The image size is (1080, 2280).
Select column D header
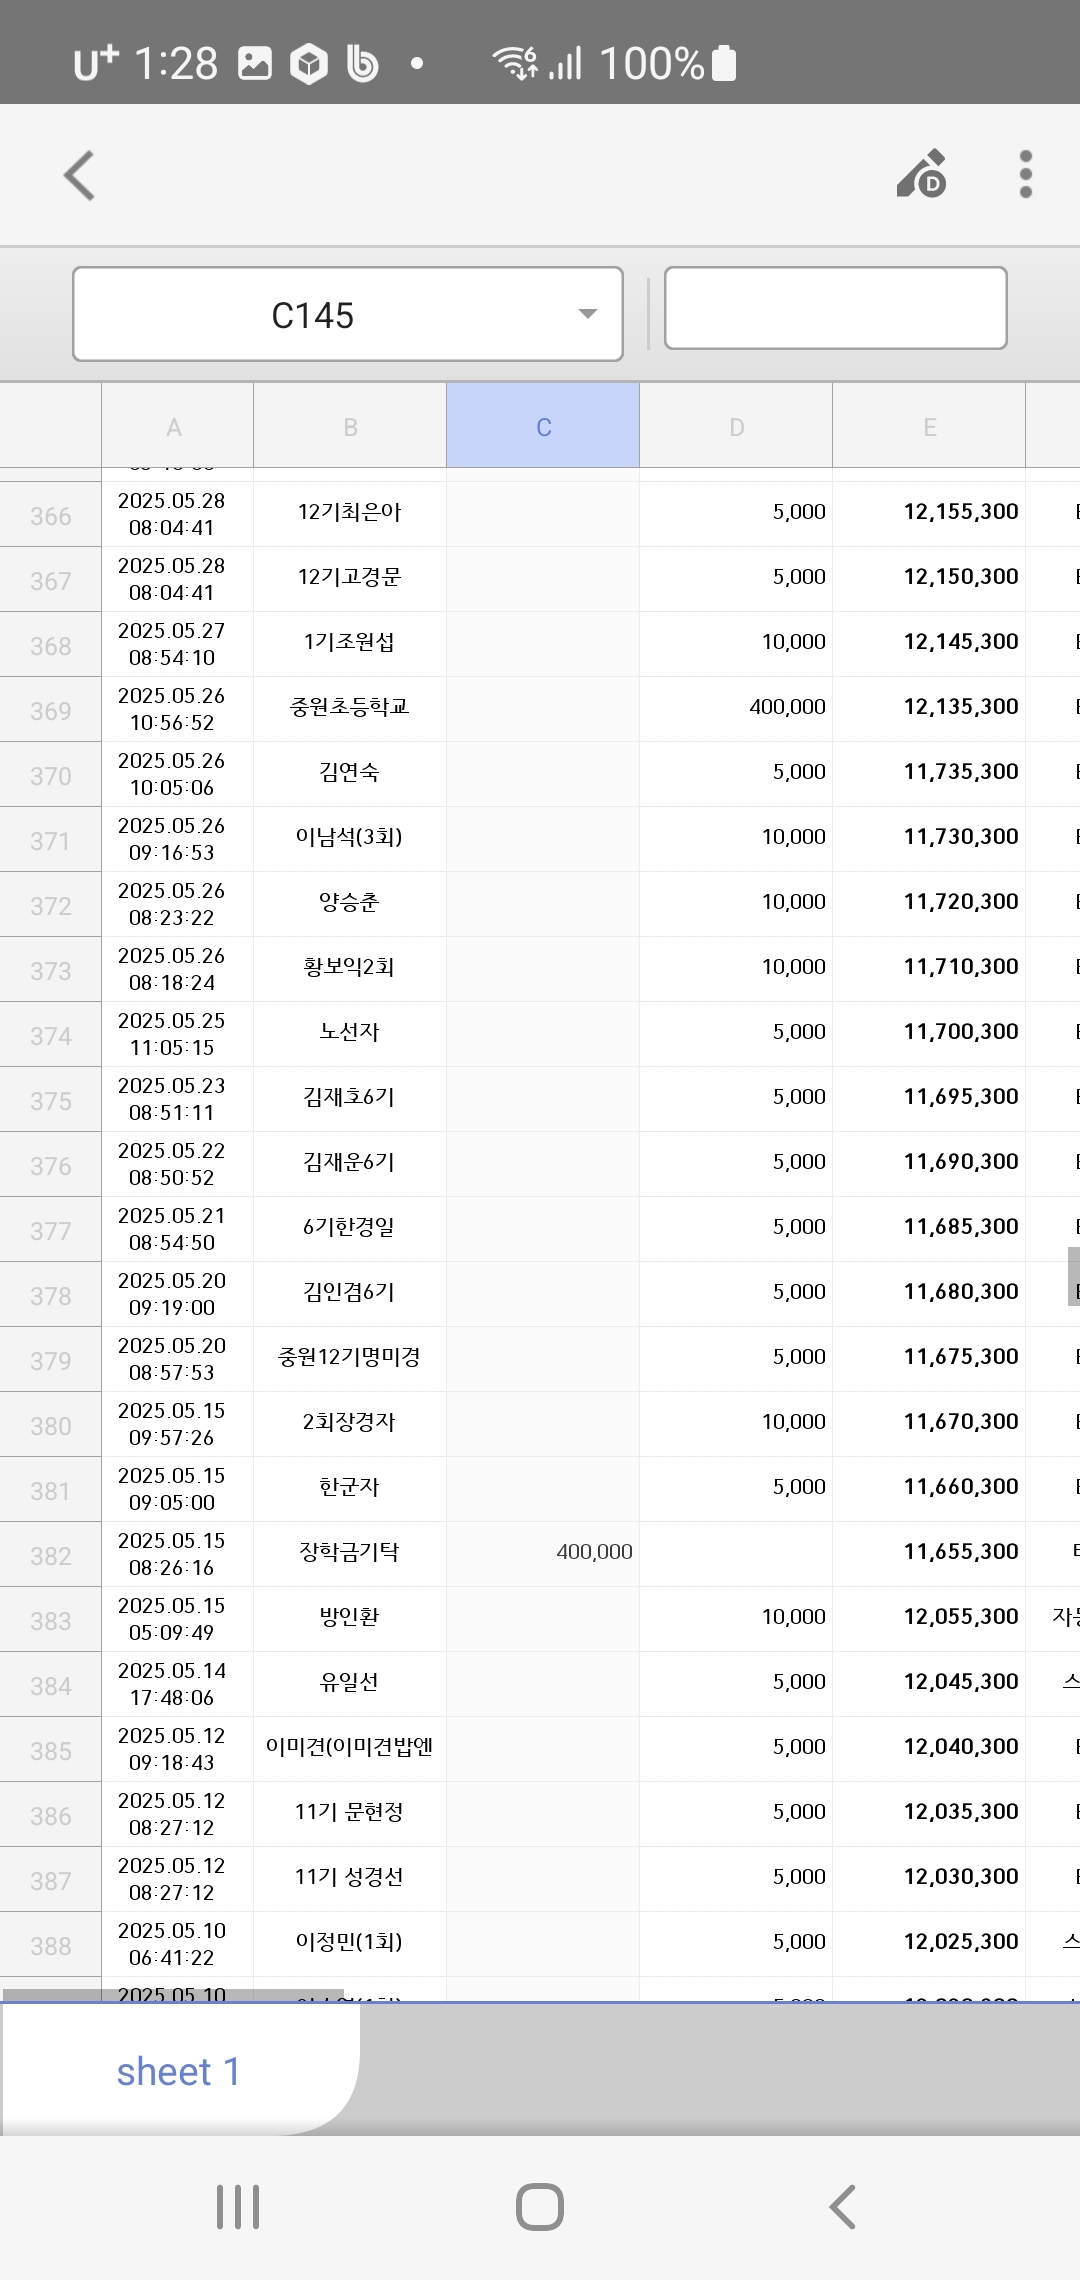(736, 427)
